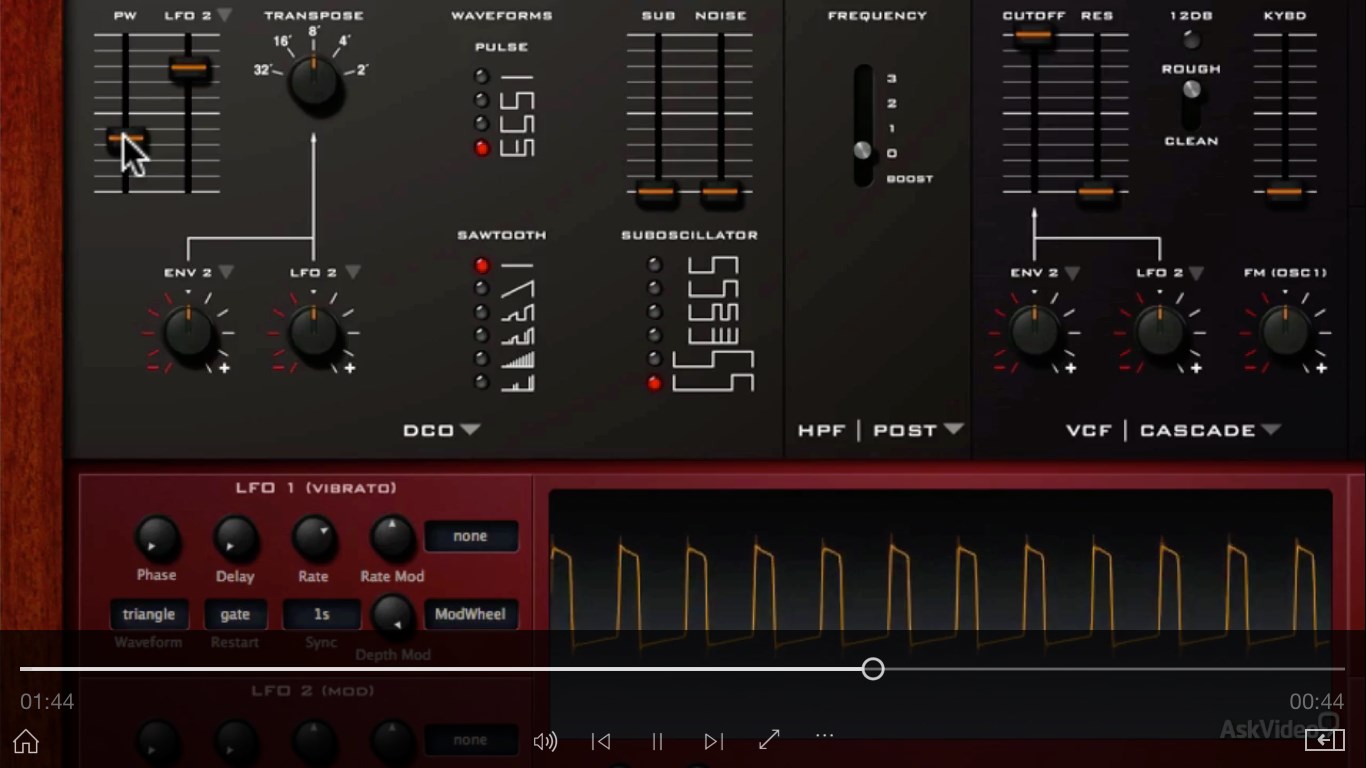Click the KYBD tracking slider handle
Viewport: 1366px width, 768px height.
(1284, 192)
